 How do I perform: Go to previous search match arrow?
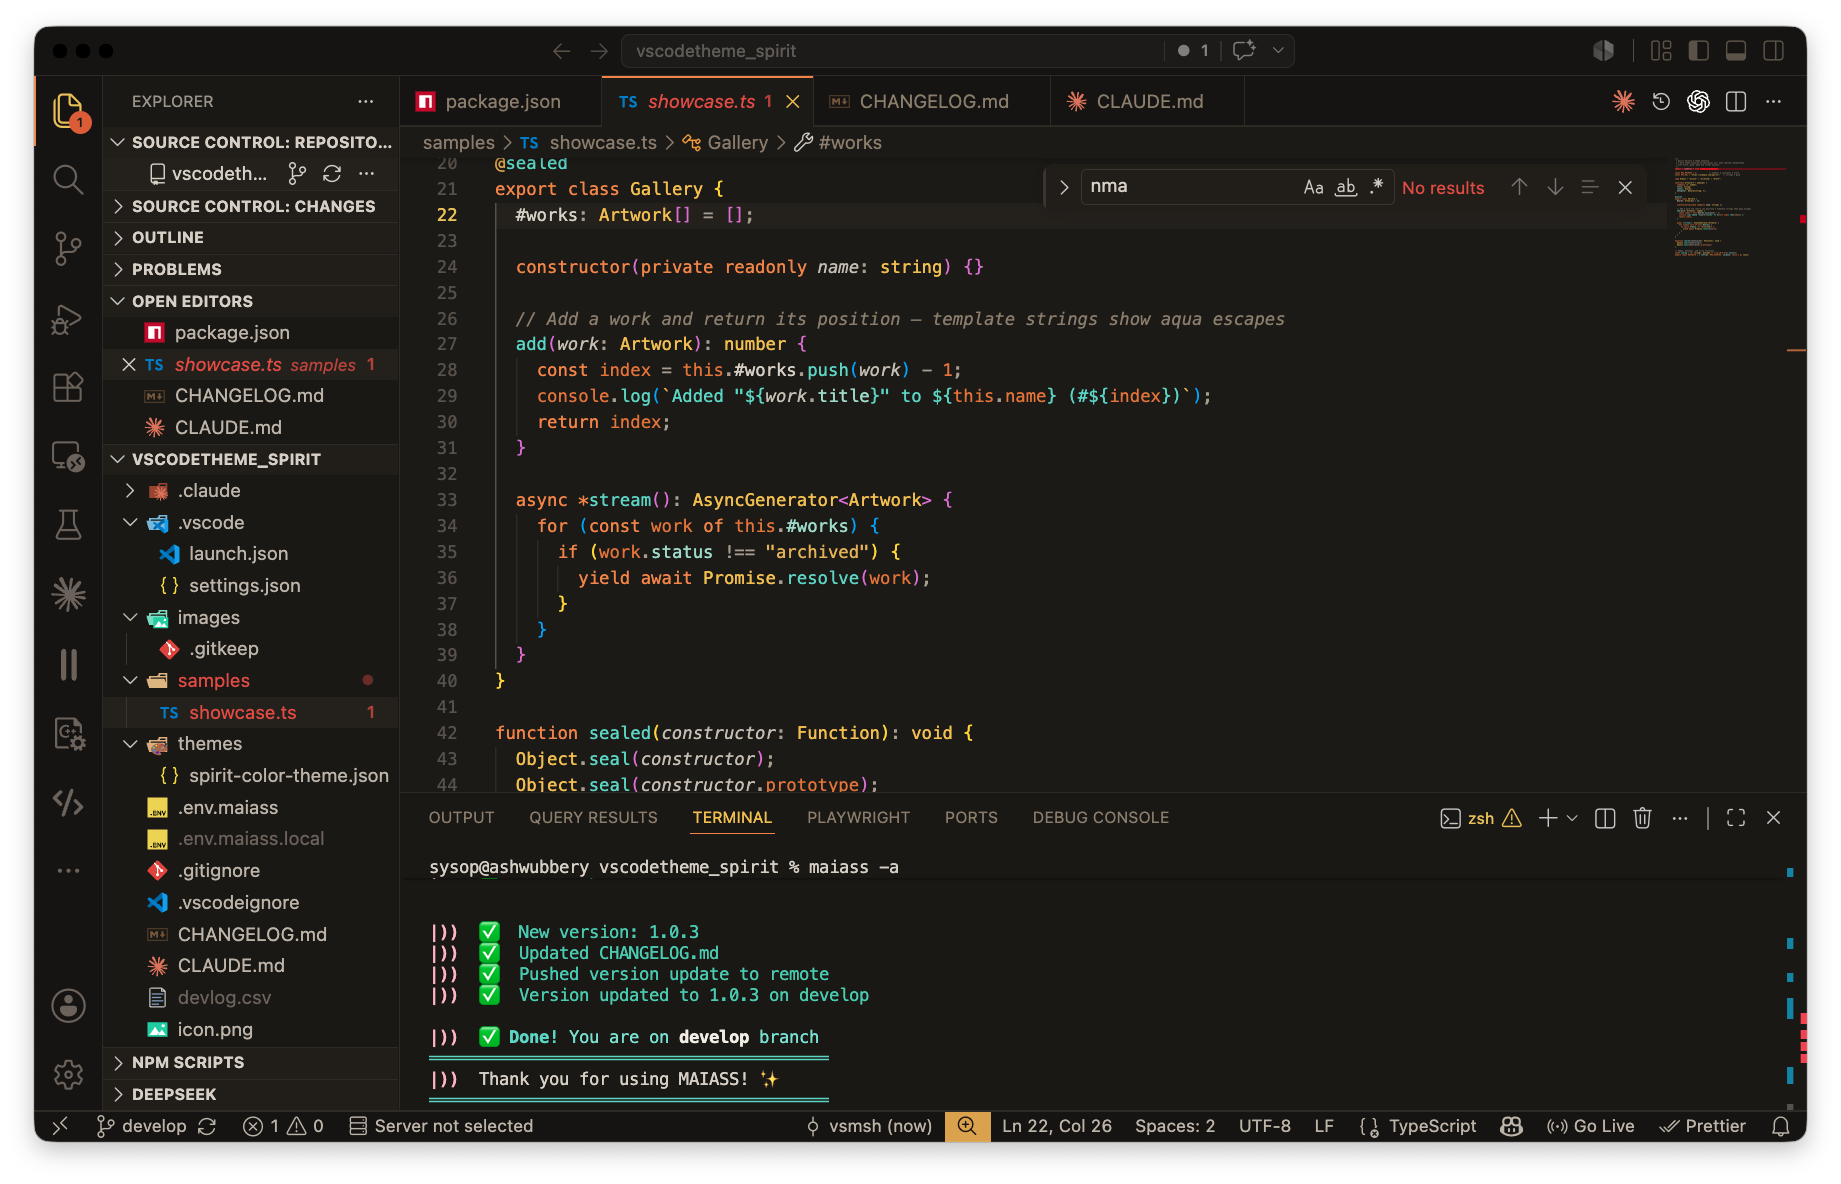coord(1519,187)
